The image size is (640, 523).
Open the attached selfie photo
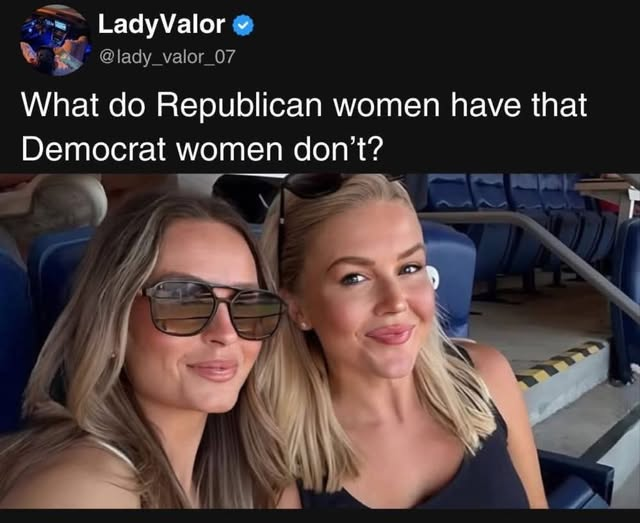tap(320, 341)
